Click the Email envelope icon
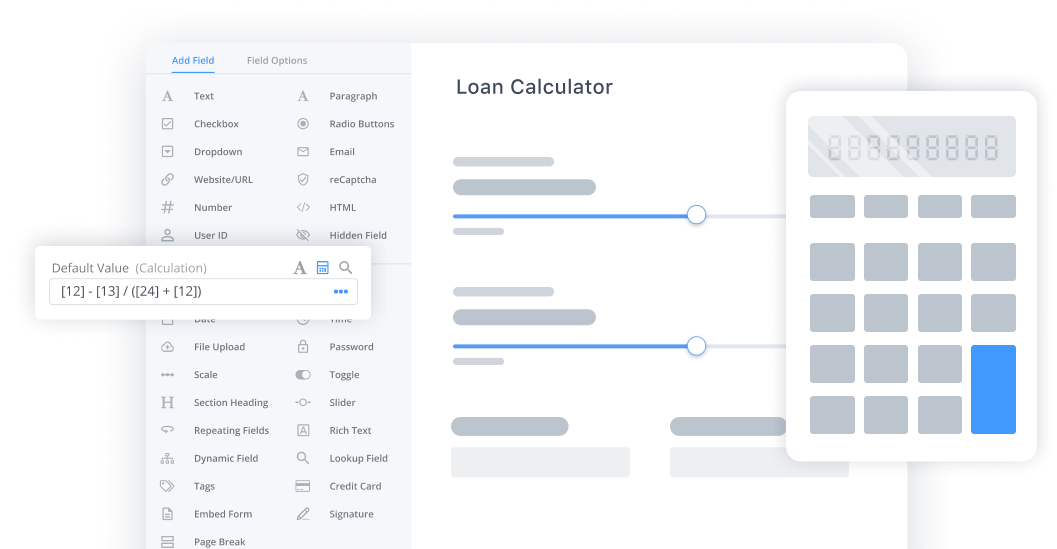This screenshot has width=1057, height=549. [x=303, y=152]
